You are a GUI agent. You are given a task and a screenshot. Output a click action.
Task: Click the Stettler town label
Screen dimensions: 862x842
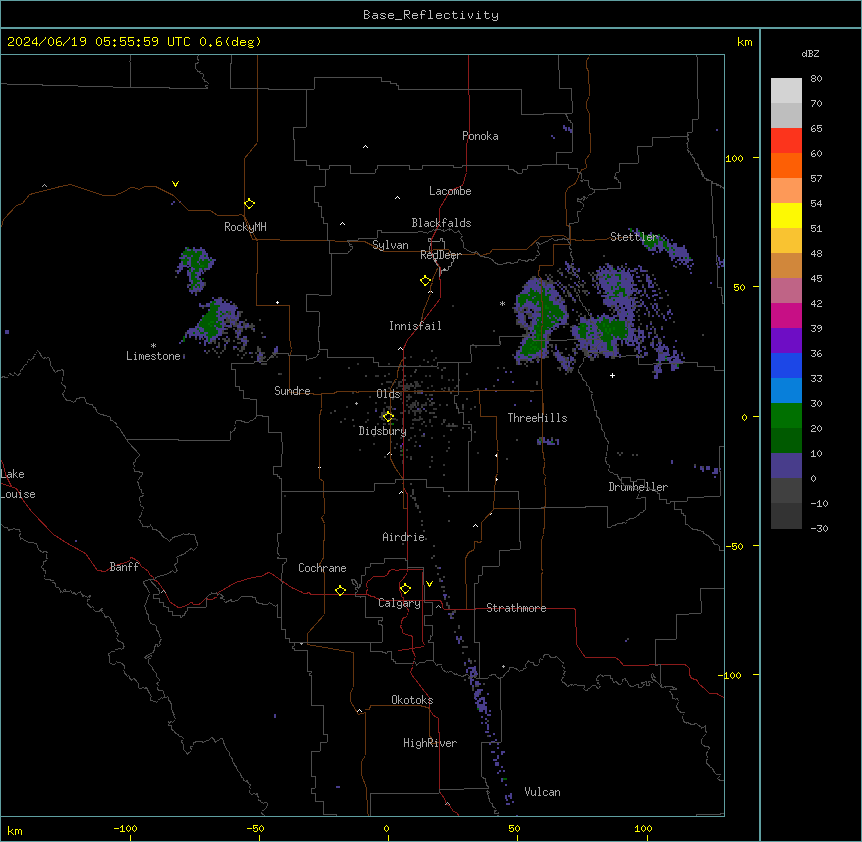(x=634, y=237)
